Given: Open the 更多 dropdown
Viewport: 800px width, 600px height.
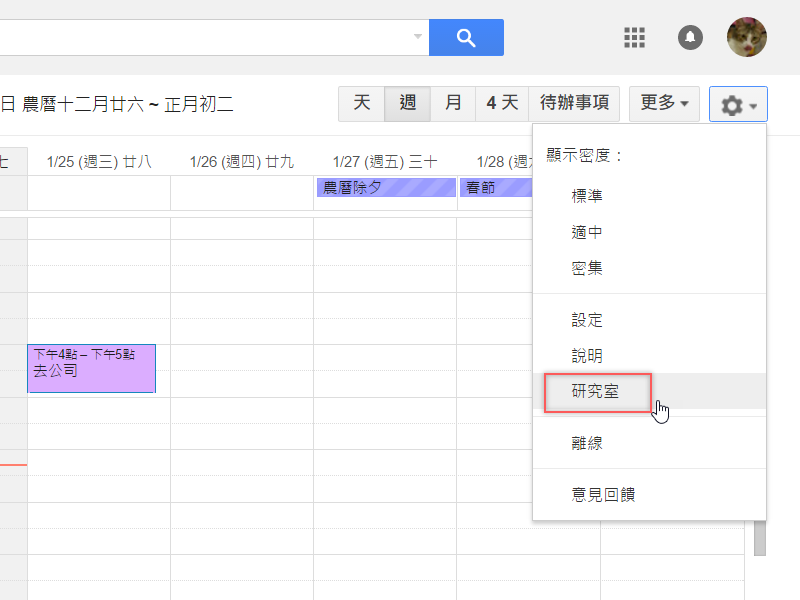Looking at the screenshot, I should [664, 104].
